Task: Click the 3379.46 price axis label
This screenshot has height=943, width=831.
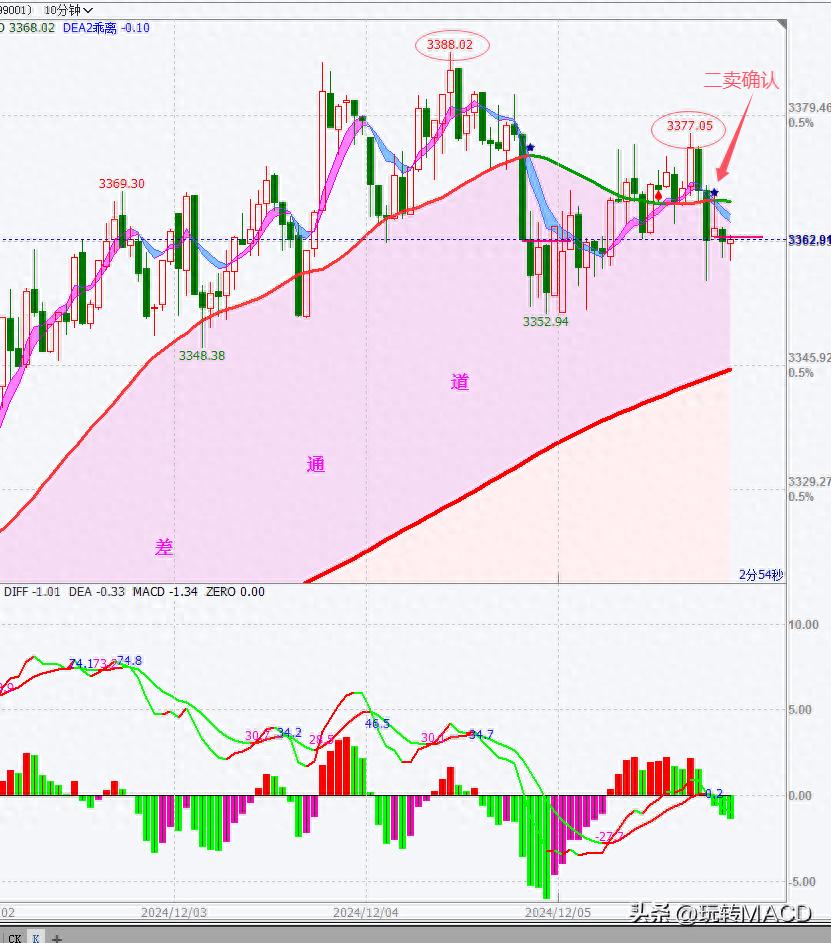Action: [x=809, y=108]
